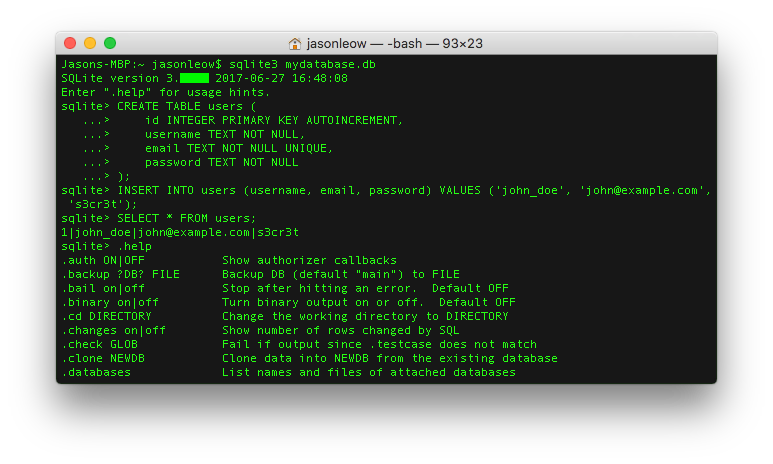The height and width of the screenshot is (464, 773).
Task: Click the home folder icon in title bar
Action: pyautogui.click(x=294, y=43)
